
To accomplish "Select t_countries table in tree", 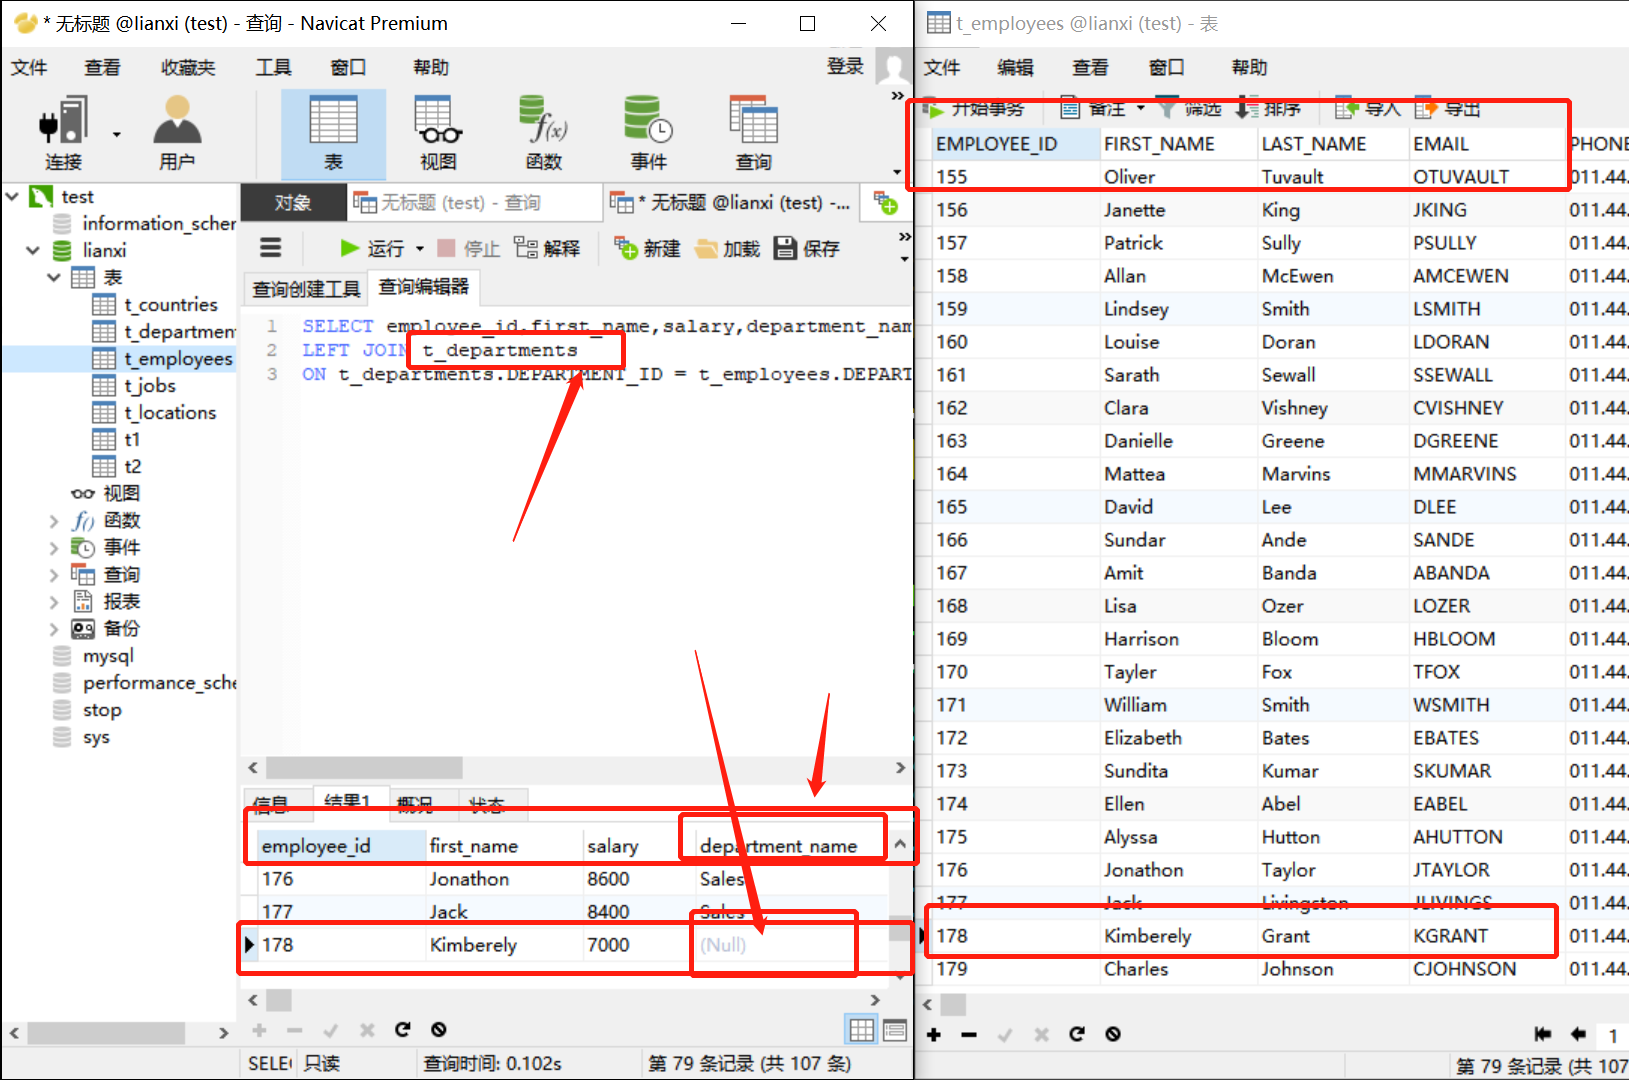I will click(x=170, y=304).
